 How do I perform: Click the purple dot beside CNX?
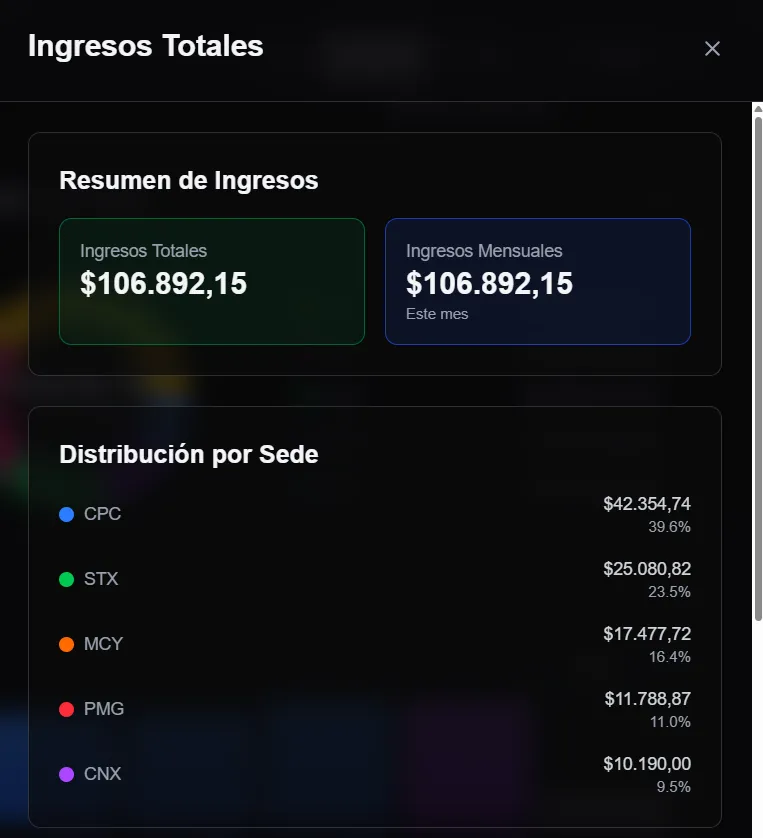[x=64, y=774]
